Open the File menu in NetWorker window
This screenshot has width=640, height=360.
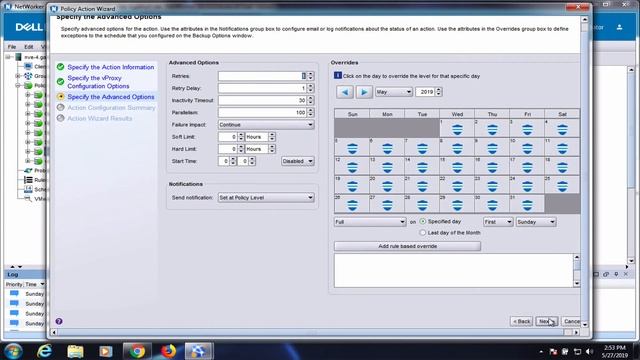[12, 47]
